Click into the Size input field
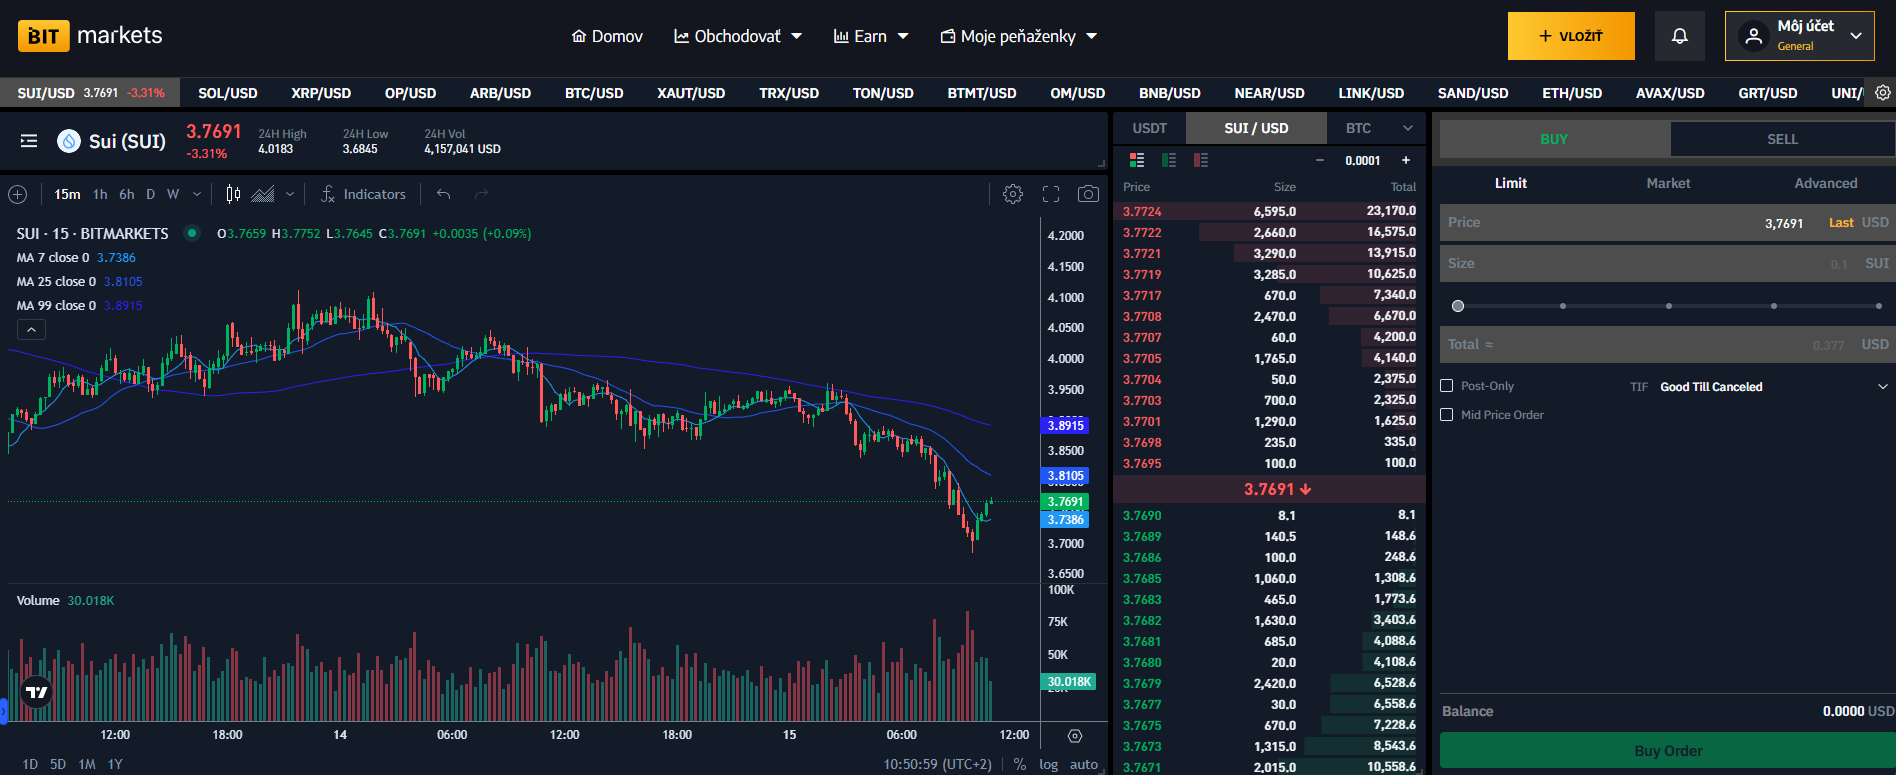The image size is (1896, 775). click(x=1640, y=264)
